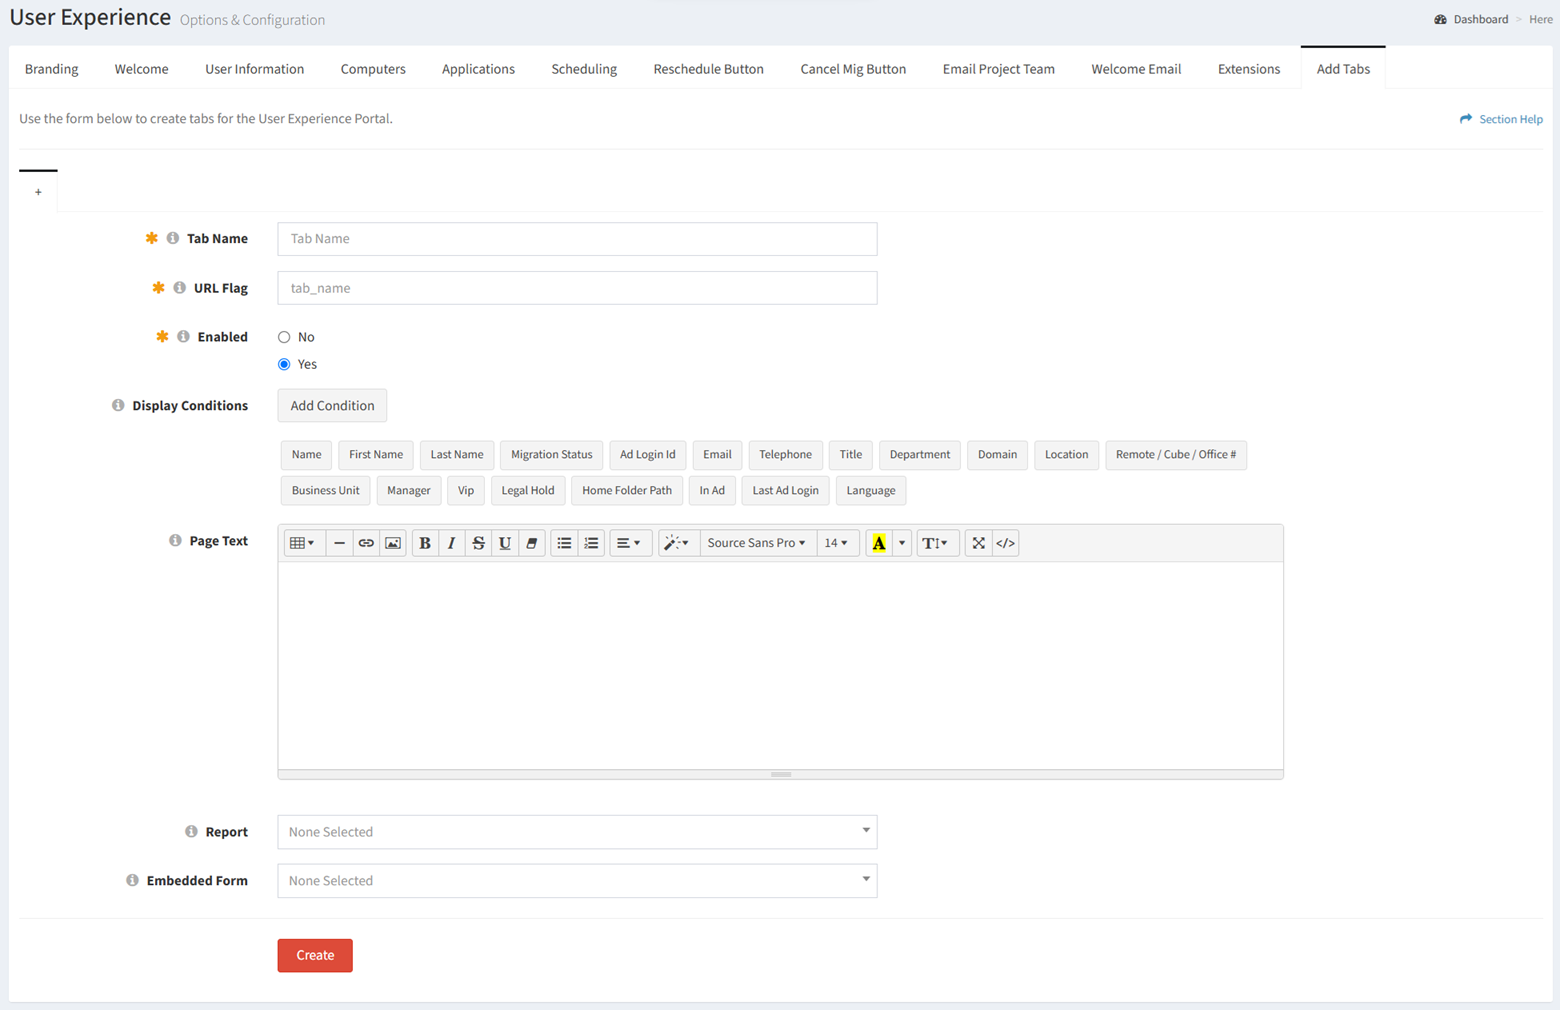Viewport: 1560px width, 1010px height.
Task: Open the Reschedule Button tab
Action: tap(709, 69)
